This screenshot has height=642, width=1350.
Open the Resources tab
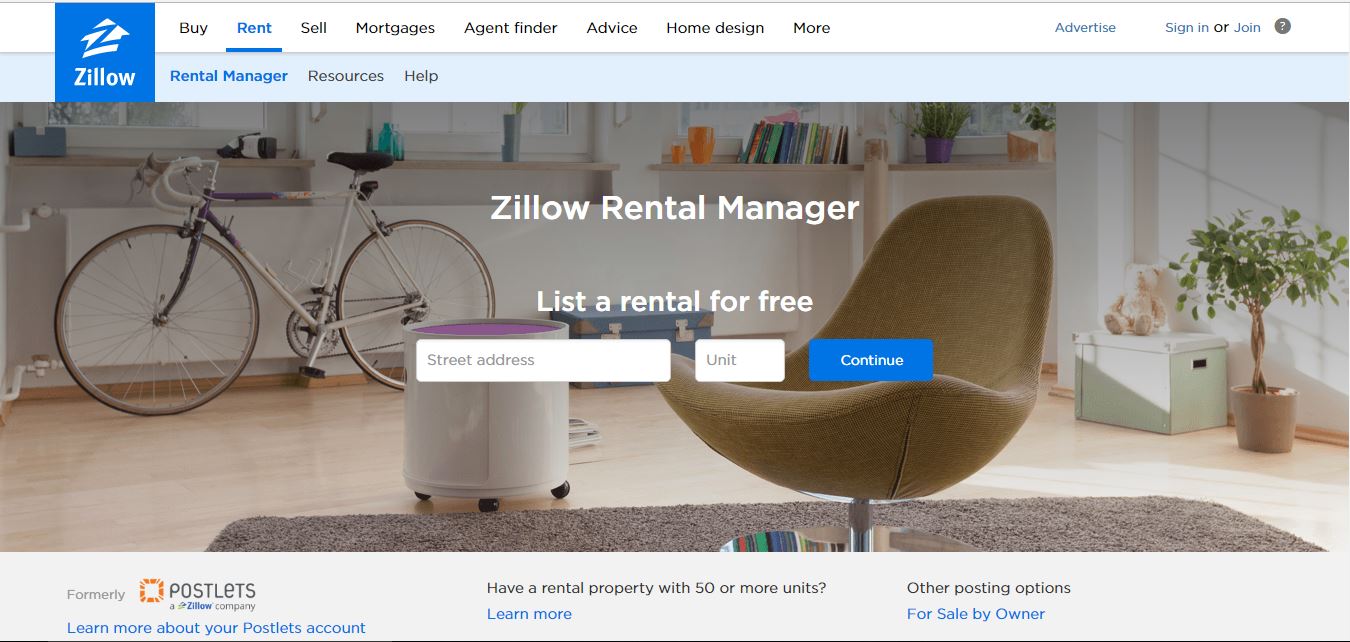coord(346,76)
